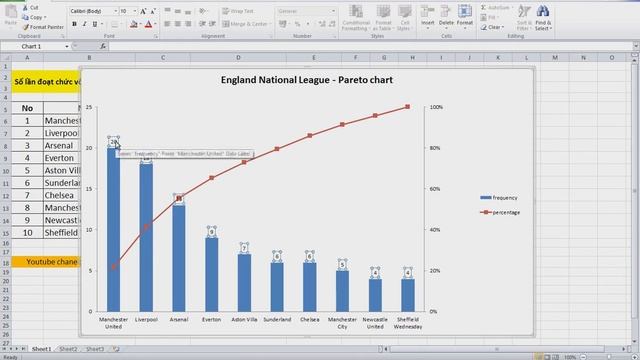Screen dimensions: 640x360
Task: Open the Name Box dropdown arrow
Action: (x=67, y=47)
